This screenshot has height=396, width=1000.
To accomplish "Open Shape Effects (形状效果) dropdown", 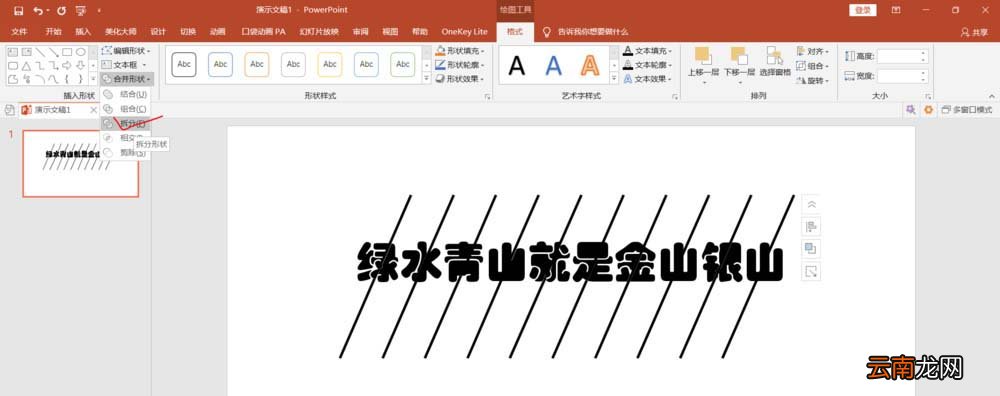I will point(460,79).
